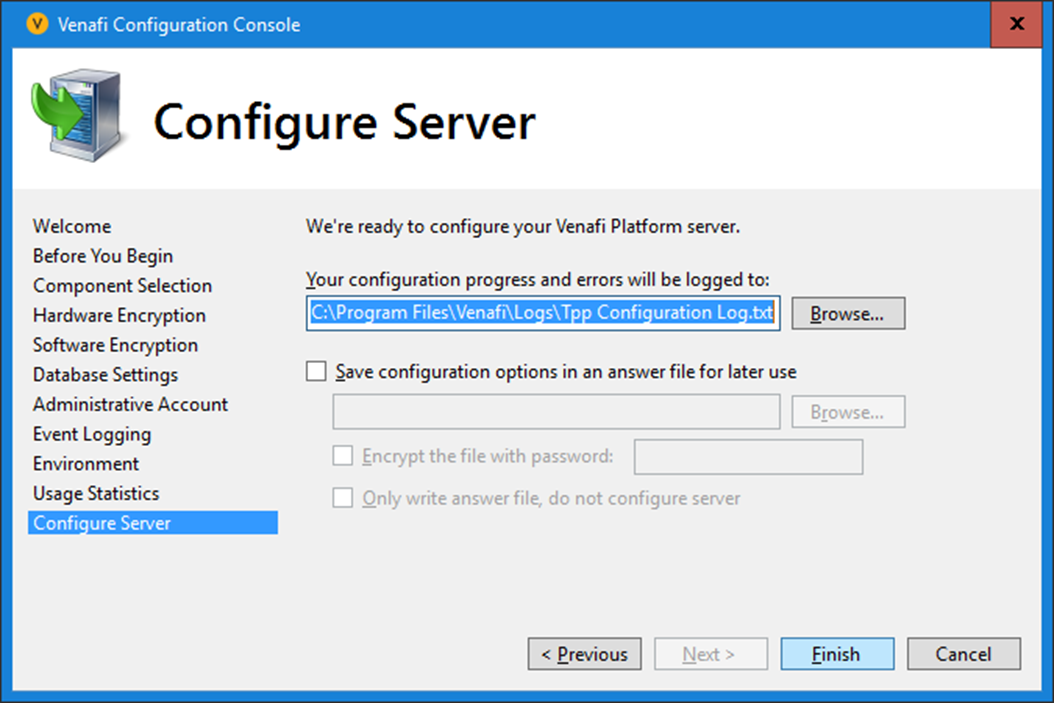Viewport: 1054px width, 703px height.
Task: Go to the Environment step
Action: [x=86, y=464]
